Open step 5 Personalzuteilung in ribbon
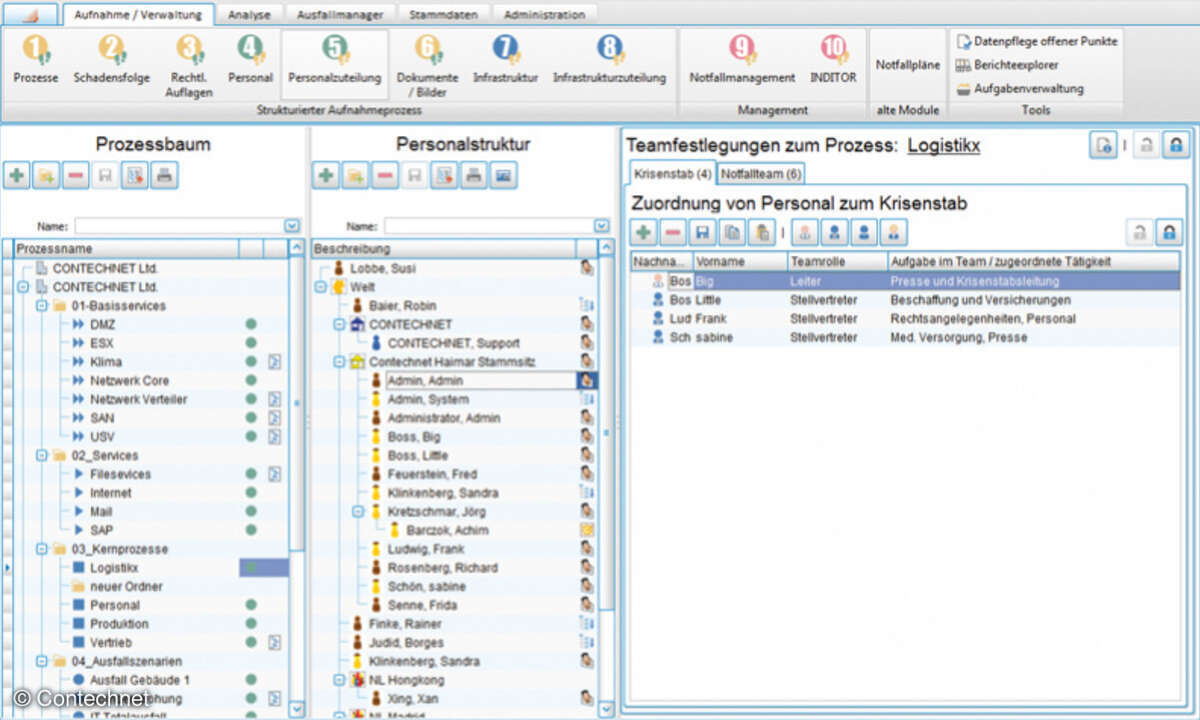 [x=334, y=59]
